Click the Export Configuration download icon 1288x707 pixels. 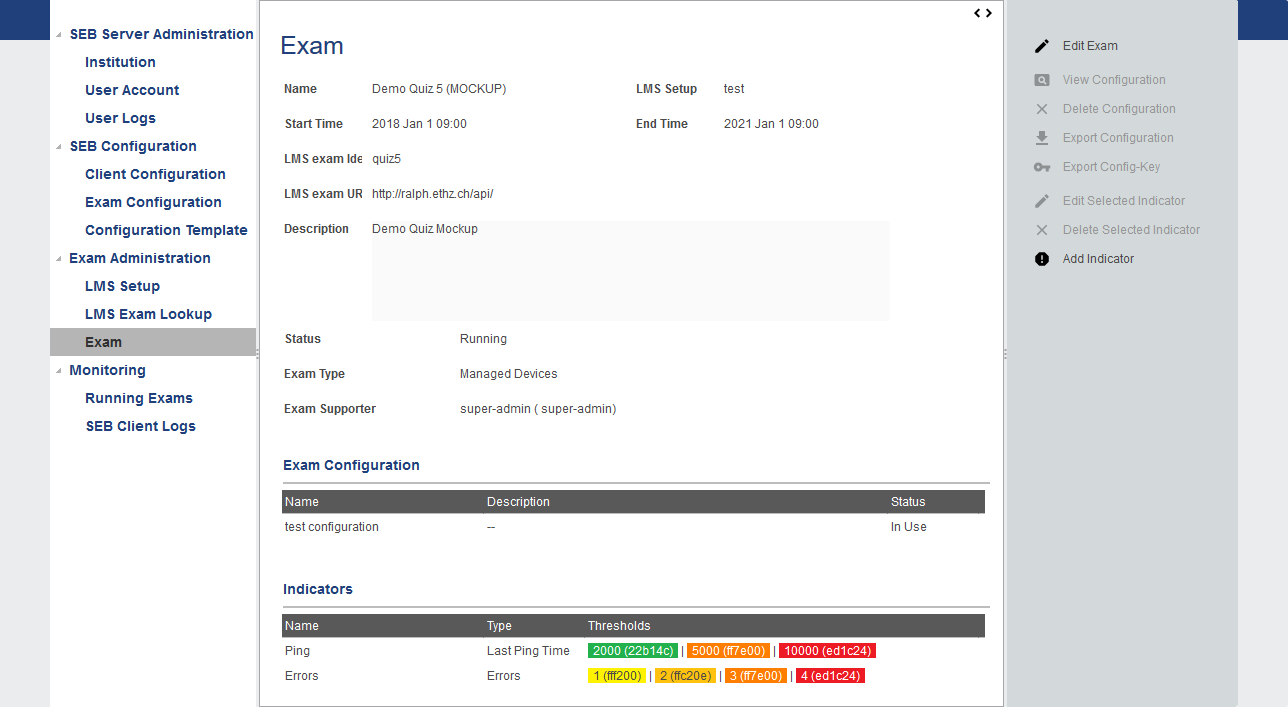pyautogui.click(x=1042, y=138)
